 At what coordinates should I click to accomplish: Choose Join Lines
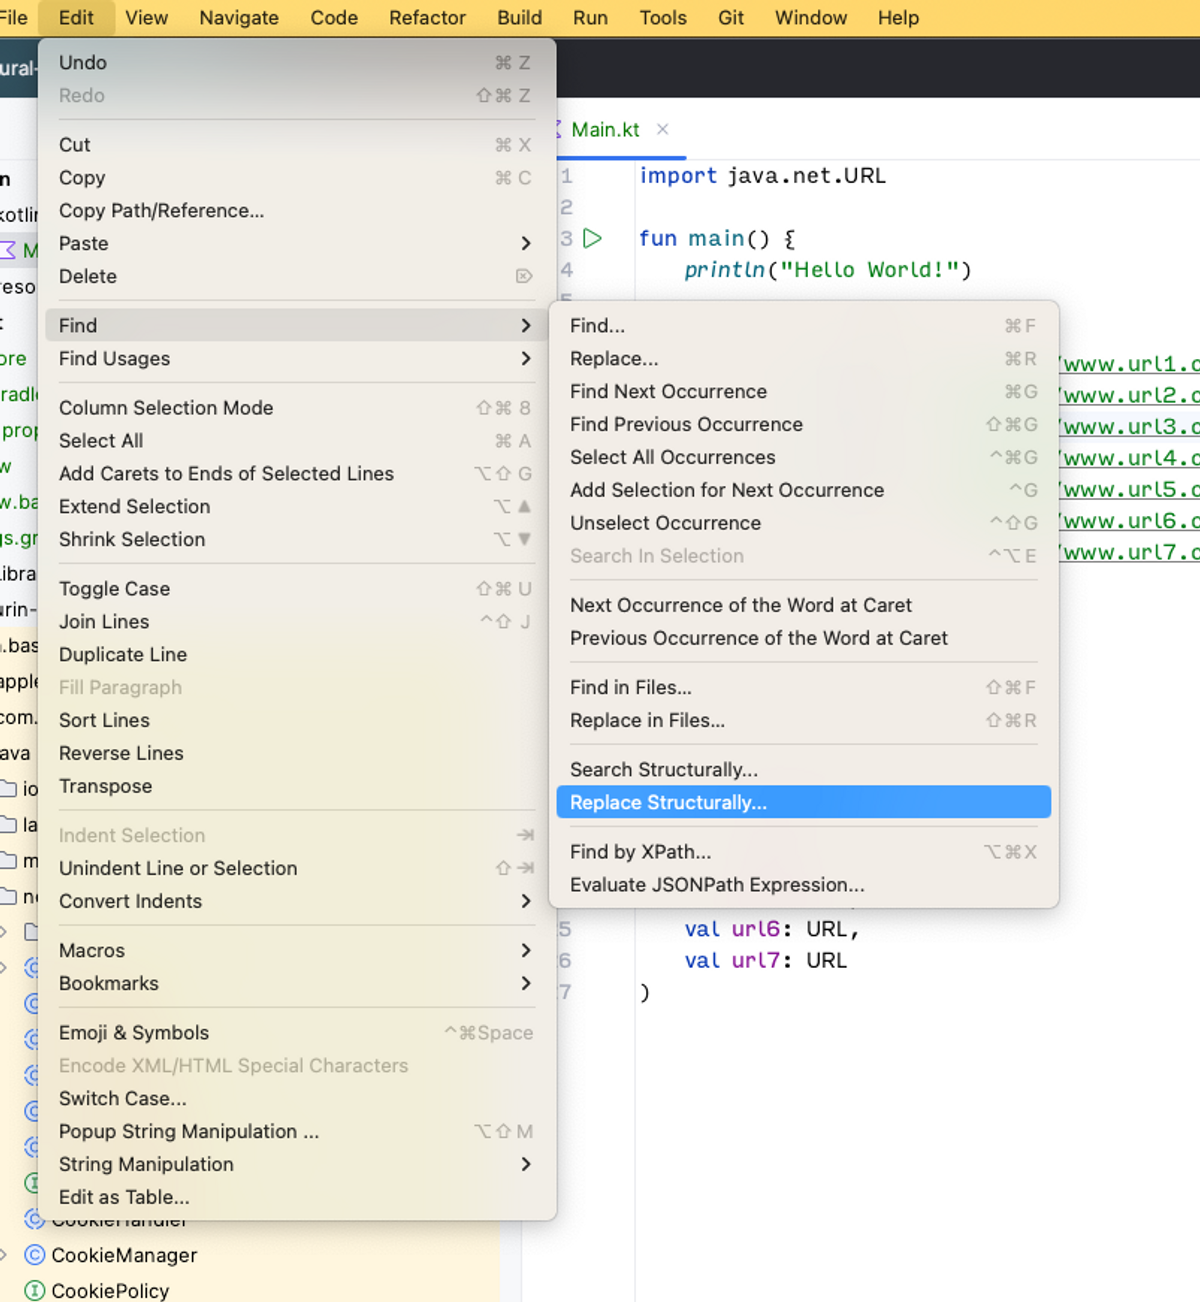(x=297, y=621)
